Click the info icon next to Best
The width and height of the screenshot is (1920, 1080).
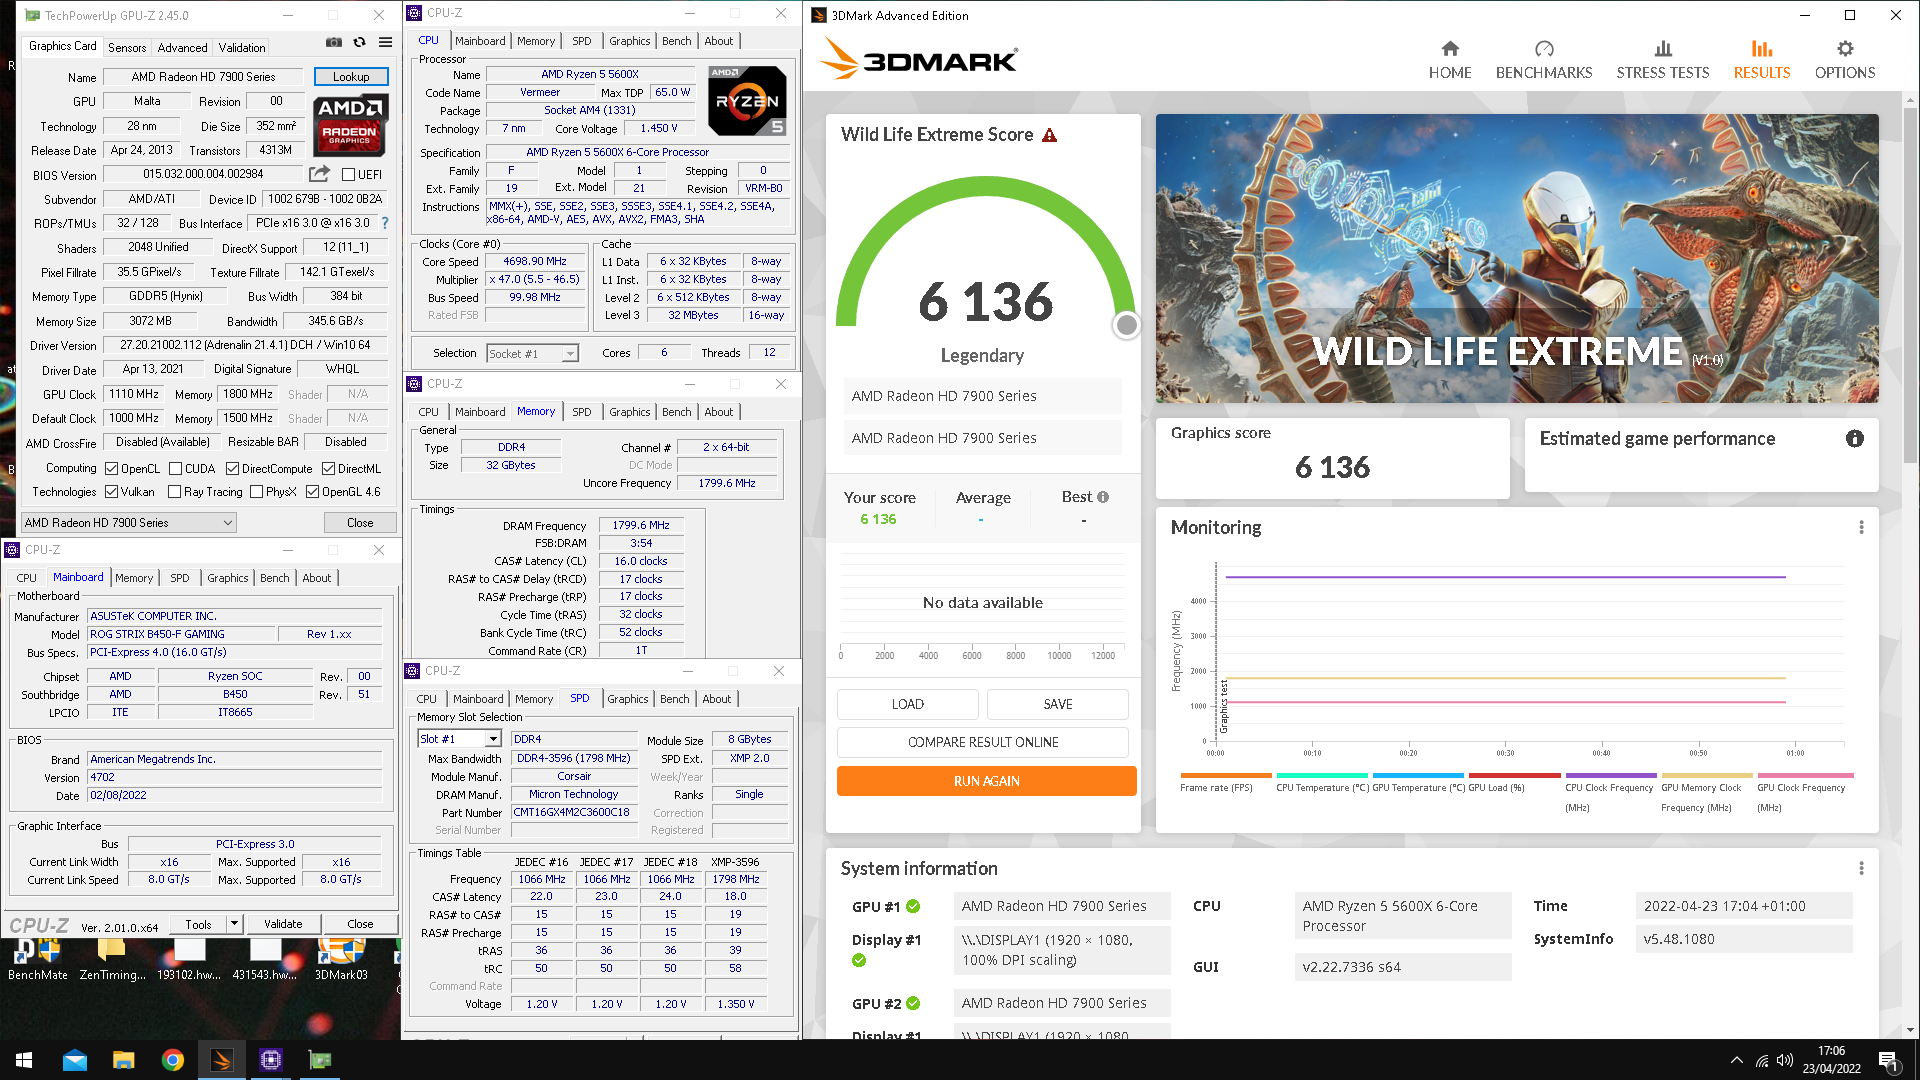[1103, 497]
